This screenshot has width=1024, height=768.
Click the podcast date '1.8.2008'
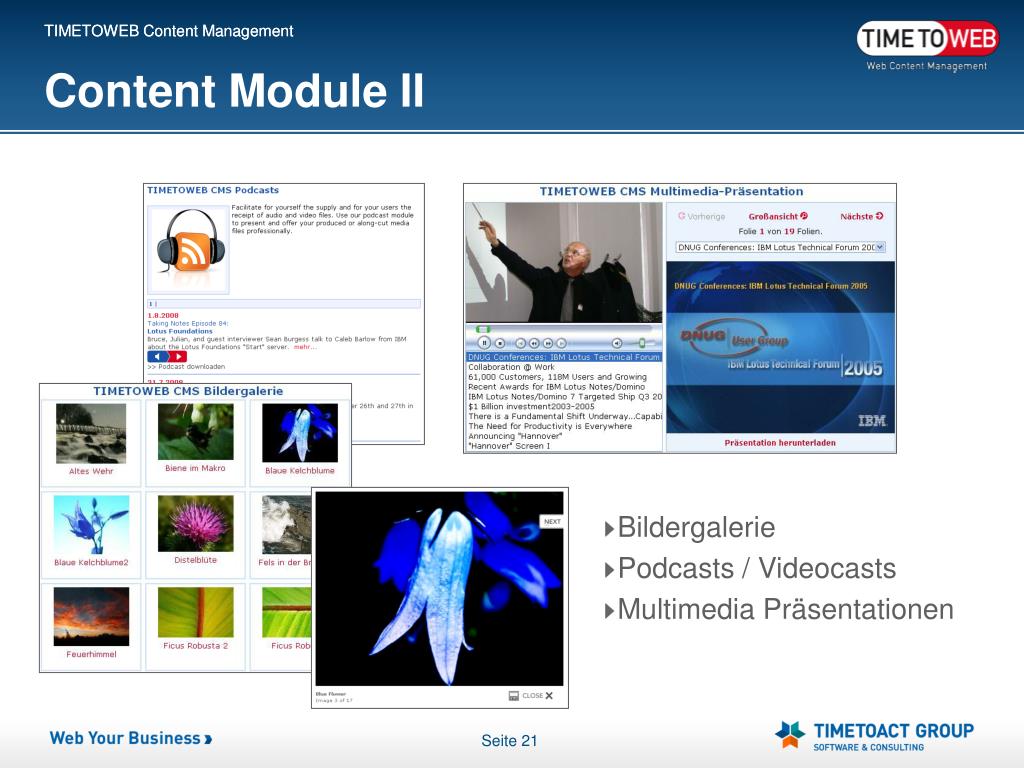pos(163,315)
